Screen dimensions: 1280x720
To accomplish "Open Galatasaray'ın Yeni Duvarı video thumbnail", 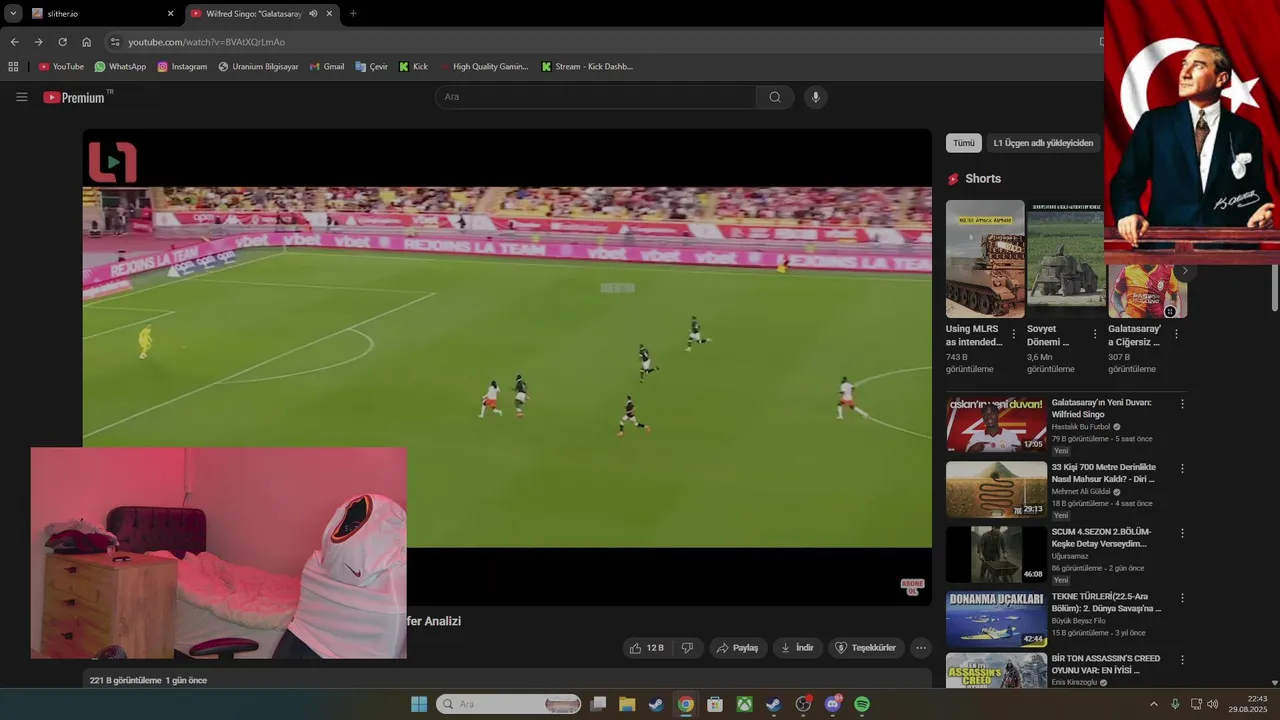I will (x=996, y=424).
